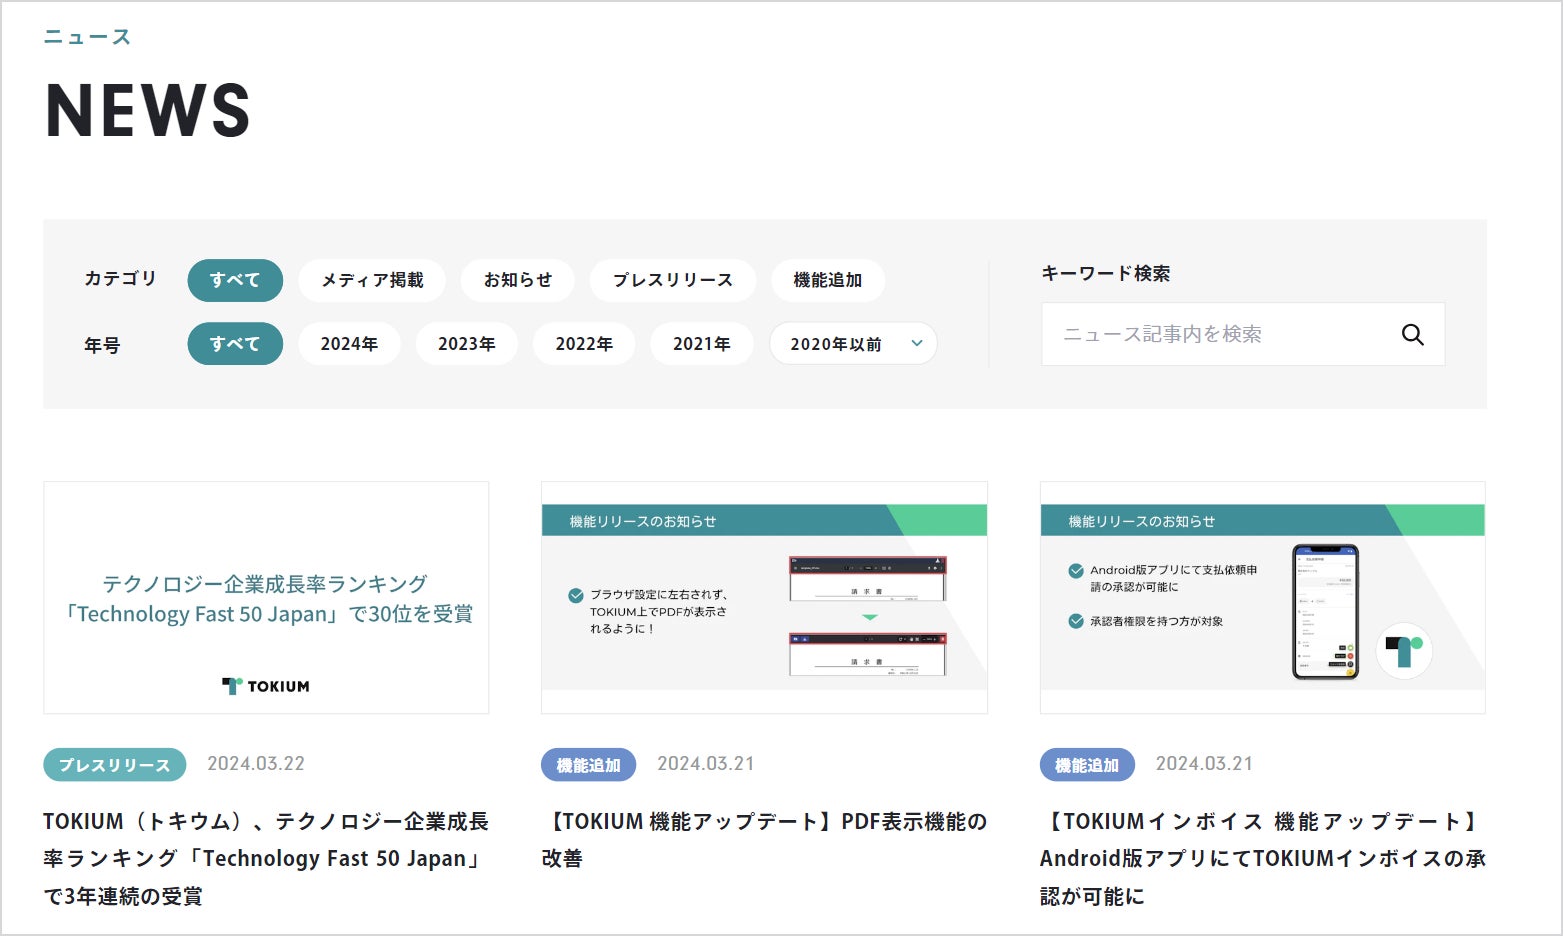This screenshot has width=1563, height=936.
Task: Expand the 2020年以前 year dropdown
Action: coord(853,343)
